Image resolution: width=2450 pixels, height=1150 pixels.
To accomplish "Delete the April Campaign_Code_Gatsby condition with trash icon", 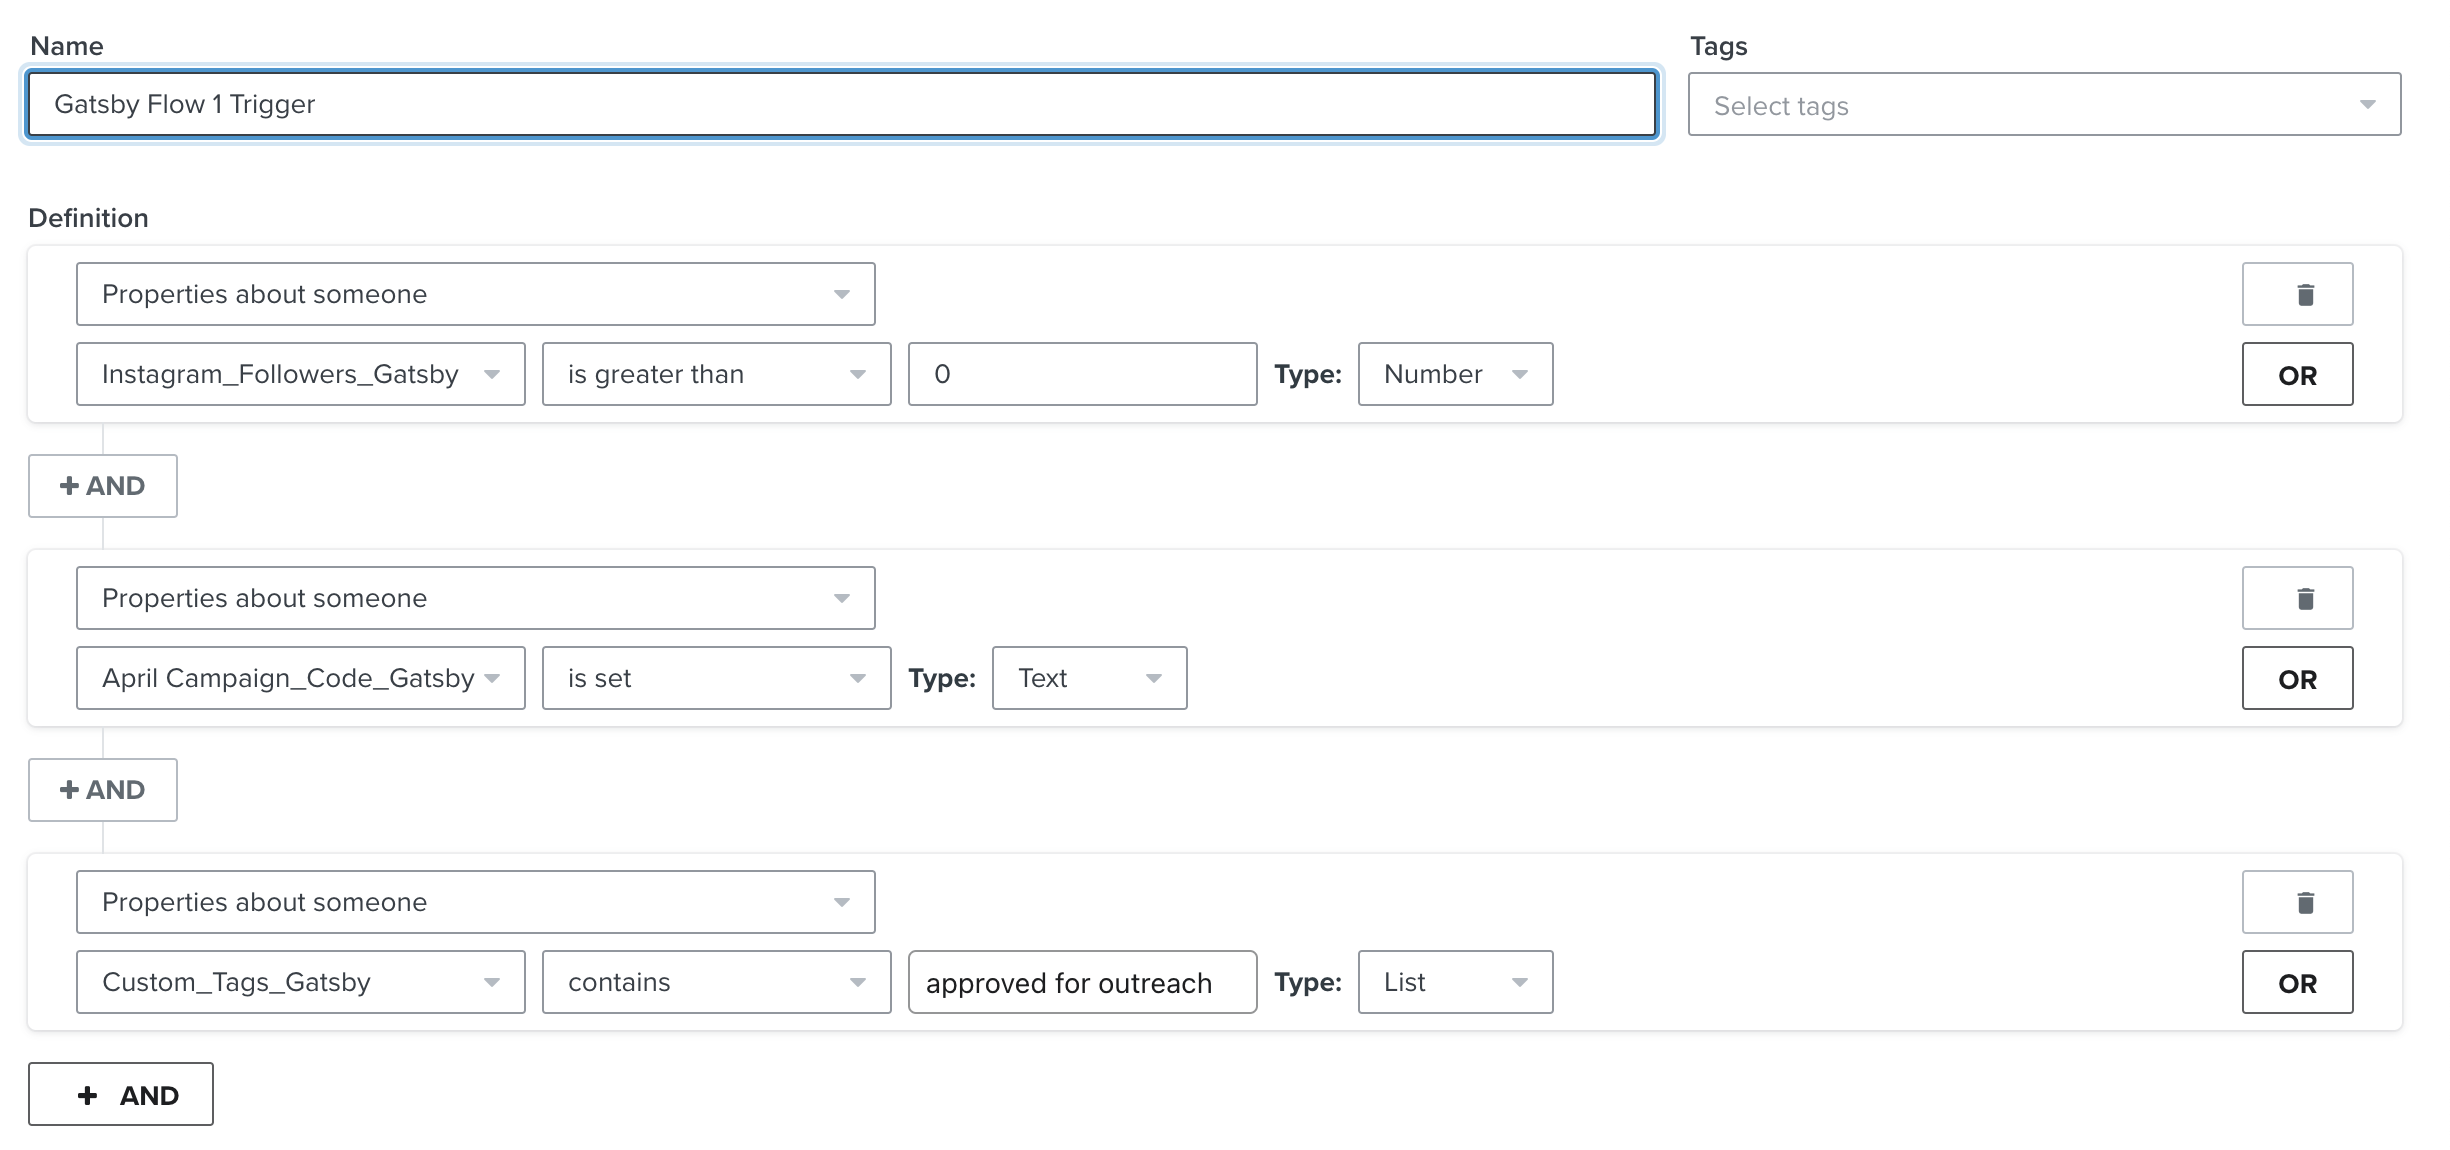I will click(x=2297, y=598).
